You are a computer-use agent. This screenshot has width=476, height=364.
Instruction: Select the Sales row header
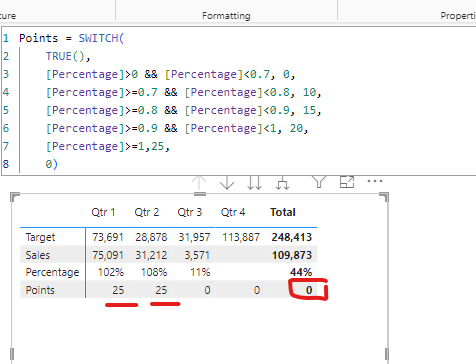coord(38,255)
